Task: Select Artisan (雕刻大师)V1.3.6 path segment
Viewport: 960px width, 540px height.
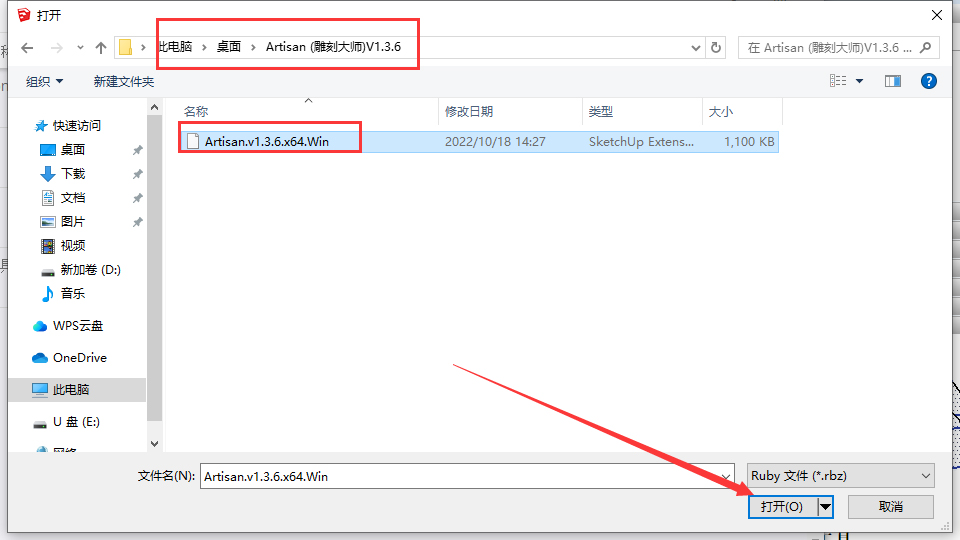Action: (333, 47)
